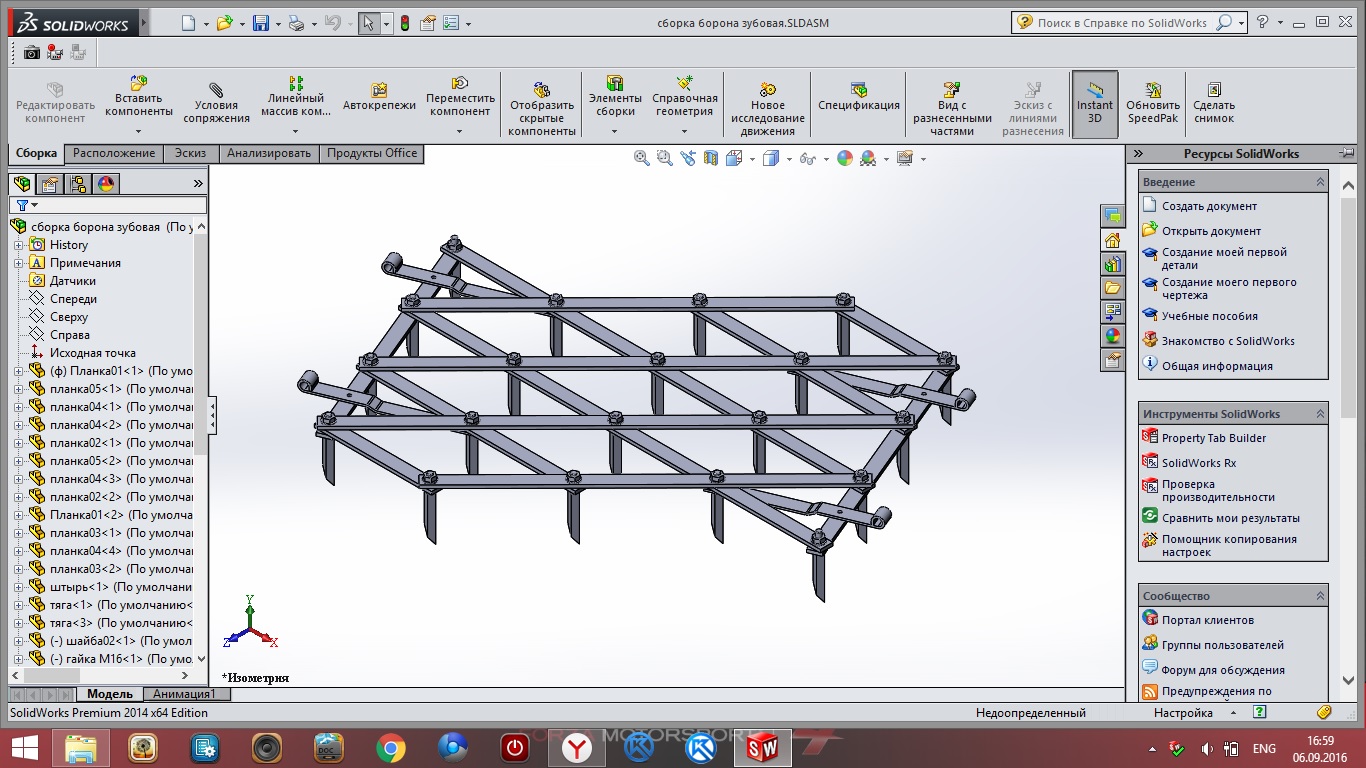This screenshot has width=1366, height=768.
Task: Click Создать документ link
Action: click(1209, 206)
